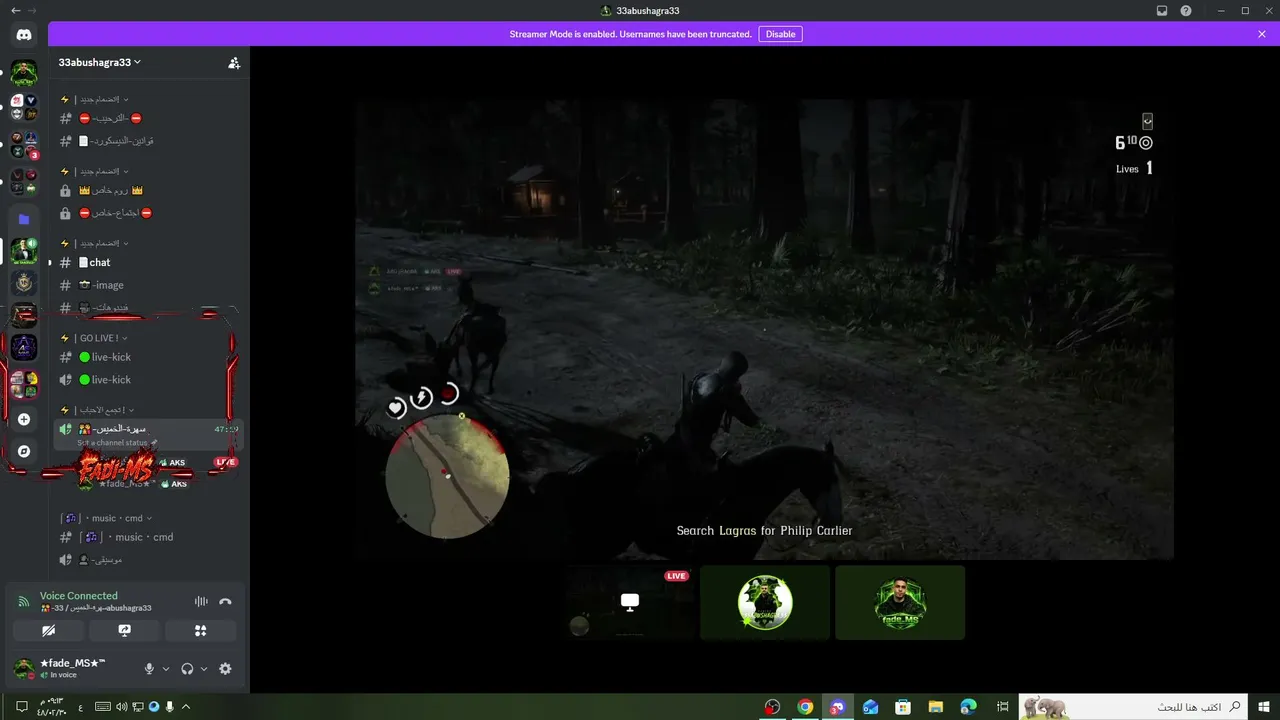This screenshot has height=720, width=1280.
Task: Open fade_MS user profile panel
Action: pos(72,668)
